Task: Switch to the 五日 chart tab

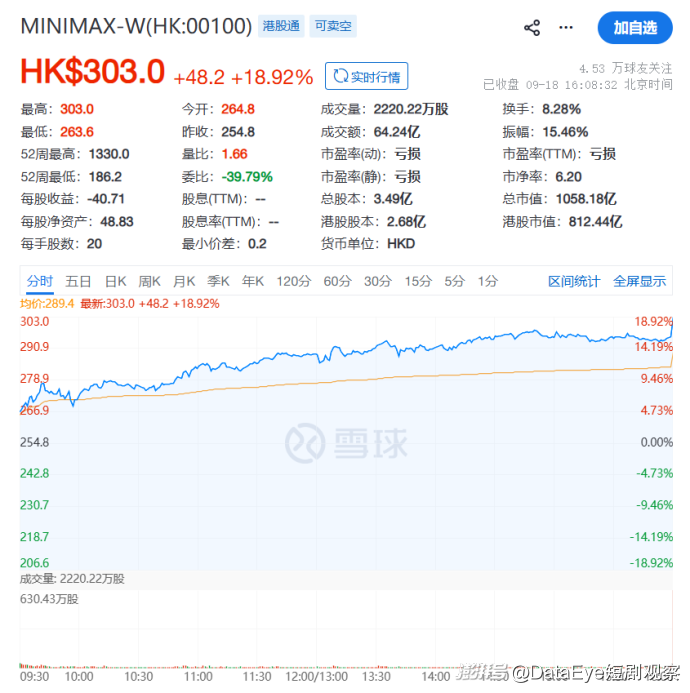Action: (x=78, y=281)
